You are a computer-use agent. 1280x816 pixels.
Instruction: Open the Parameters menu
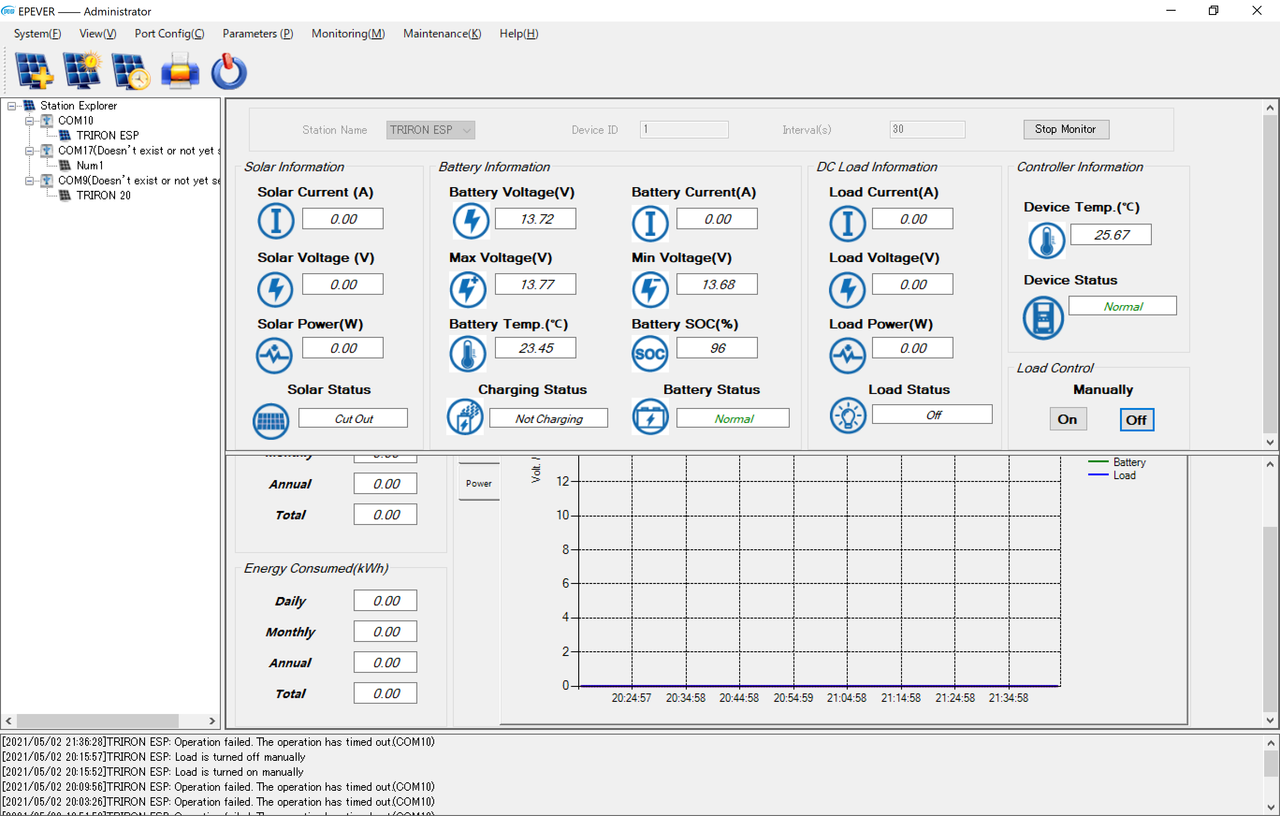[x=257, y=33]
